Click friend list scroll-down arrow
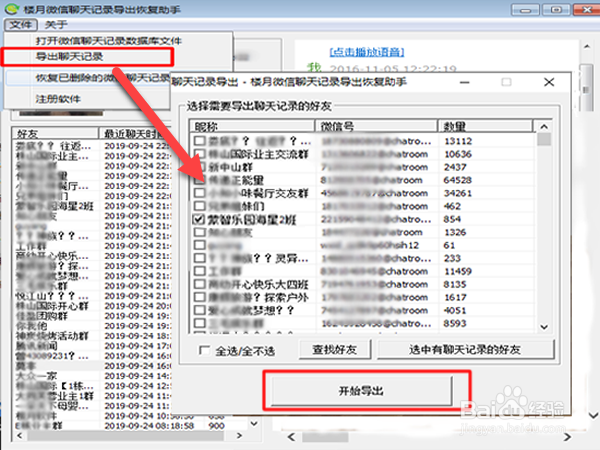 point(254,424)
